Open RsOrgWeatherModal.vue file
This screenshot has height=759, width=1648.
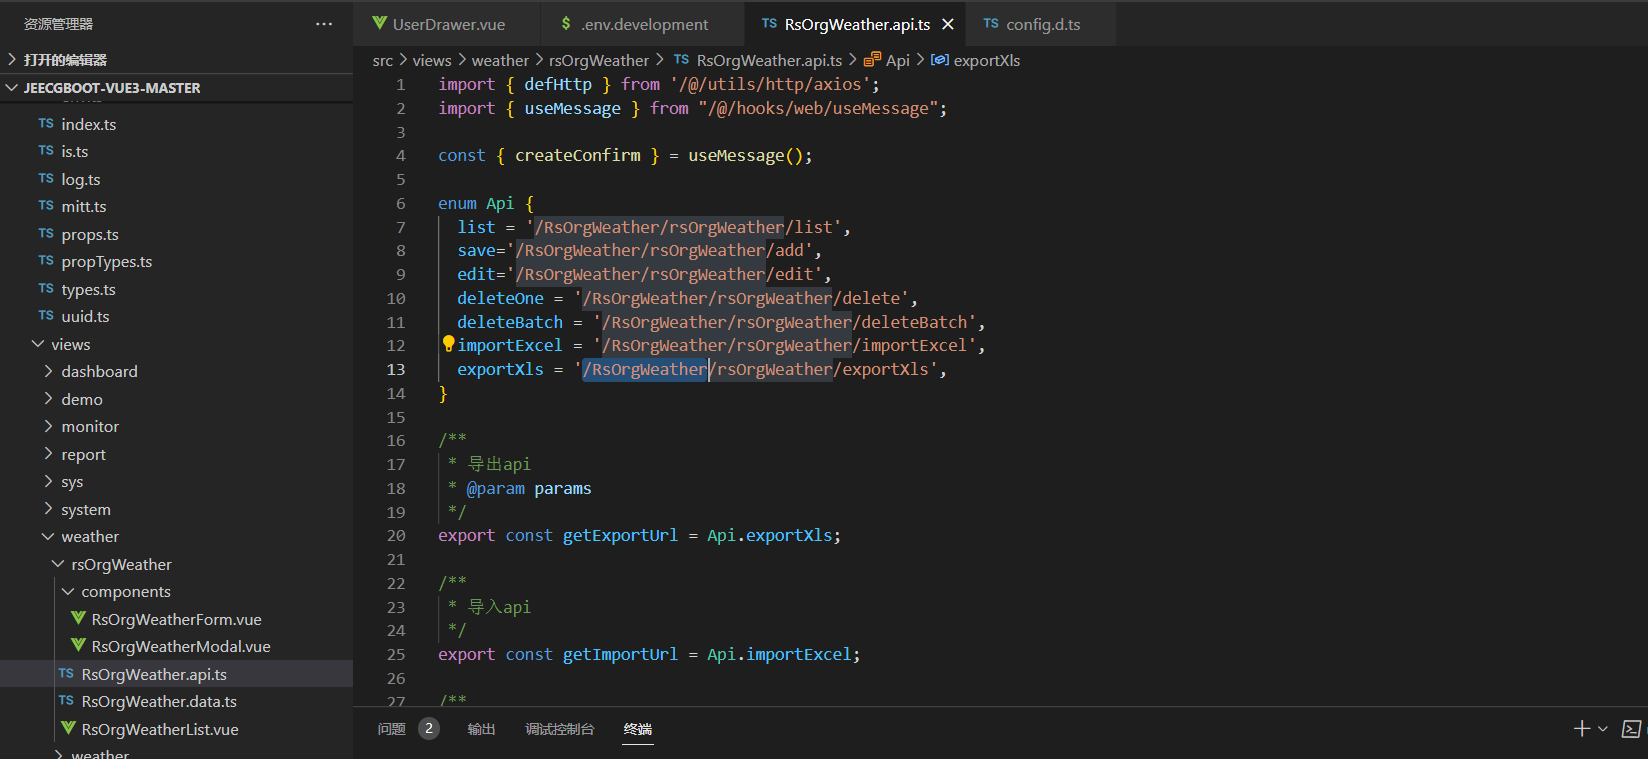(176, 646)
